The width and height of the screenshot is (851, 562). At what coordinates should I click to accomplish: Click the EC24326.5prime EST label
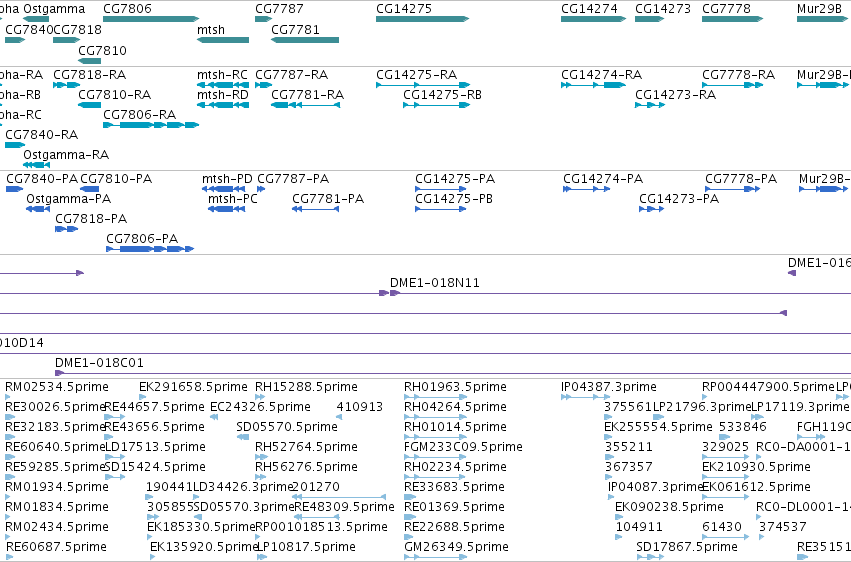click(261, 407)
